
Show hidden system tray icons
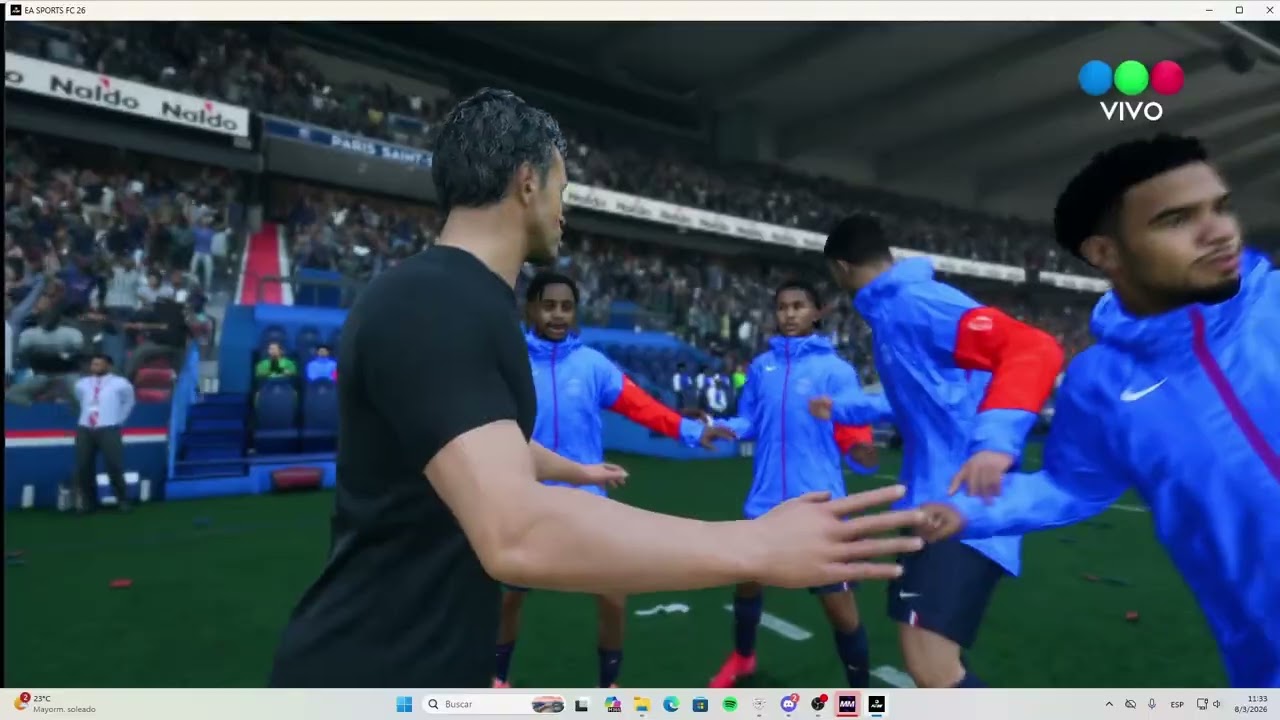pos(1109,704)
